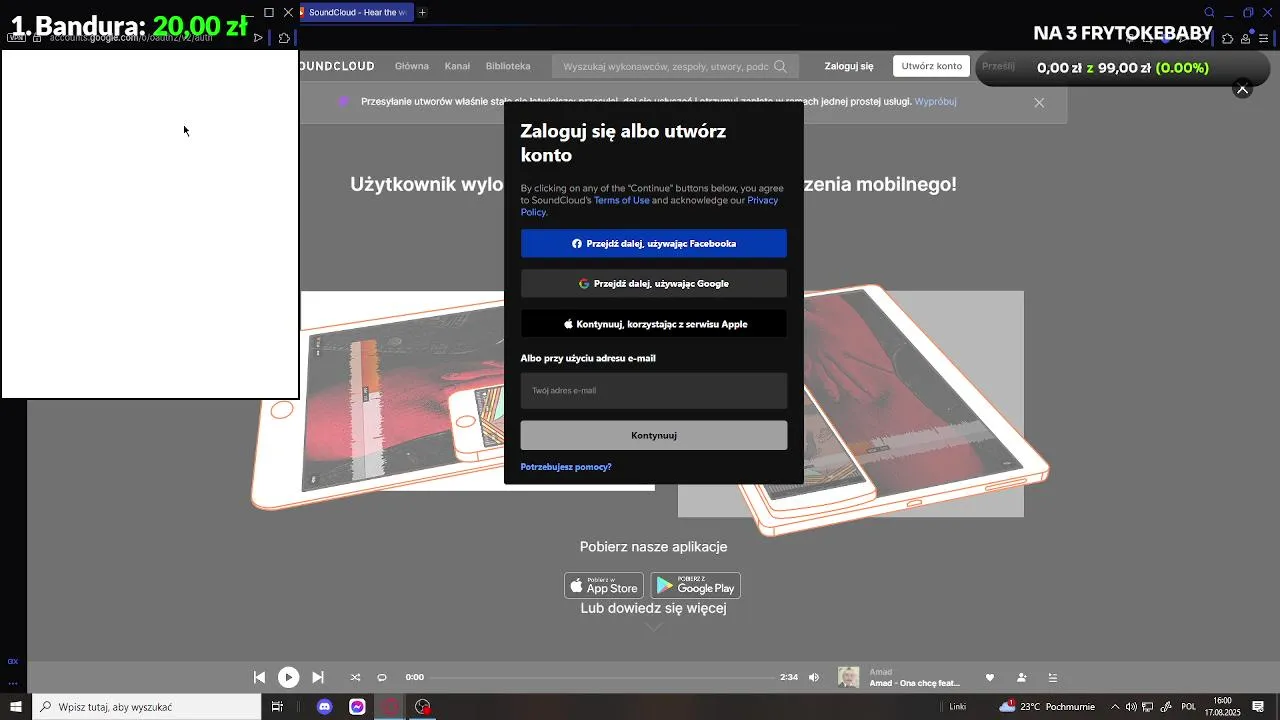Like the Amad track with the heart icon
1280x720 pixels.
pos(990,677)
